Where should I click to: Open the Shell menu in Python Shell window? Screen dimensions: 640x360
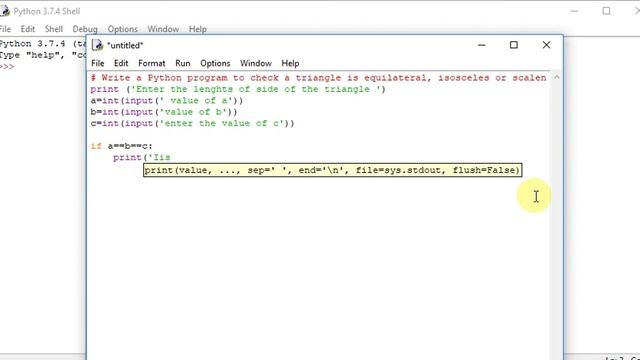(53, 29)
